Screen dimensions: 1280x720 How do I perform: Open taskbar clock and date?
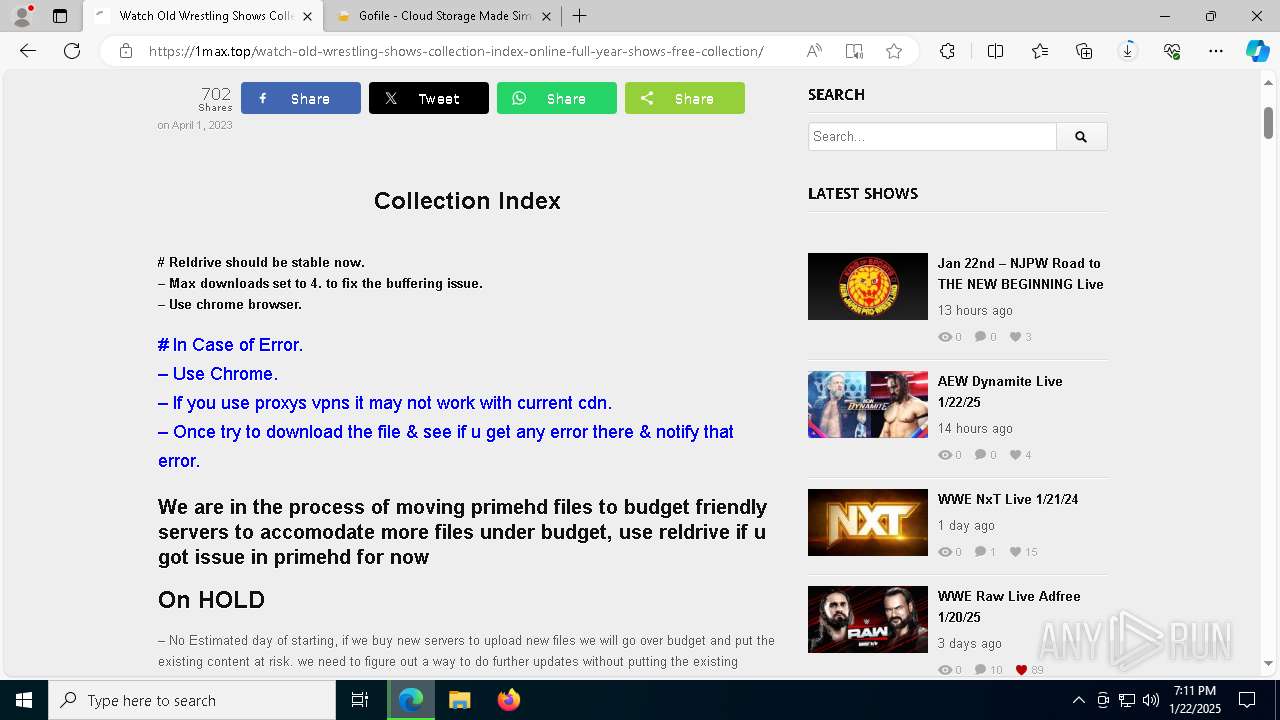pyautogui.click(x=1195, y=700)
